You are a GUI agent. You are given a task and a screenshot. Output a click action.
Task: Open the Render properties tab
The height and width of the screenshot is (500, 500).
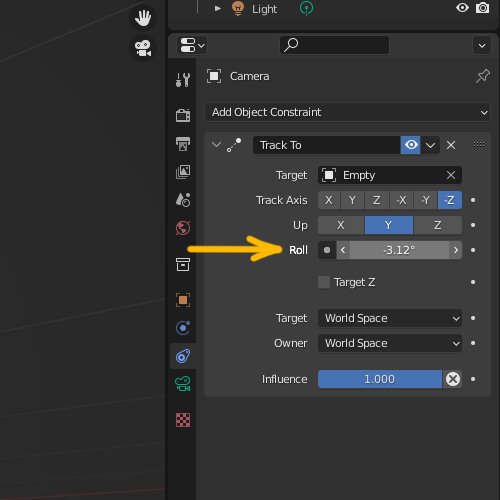tap(183, 115)
